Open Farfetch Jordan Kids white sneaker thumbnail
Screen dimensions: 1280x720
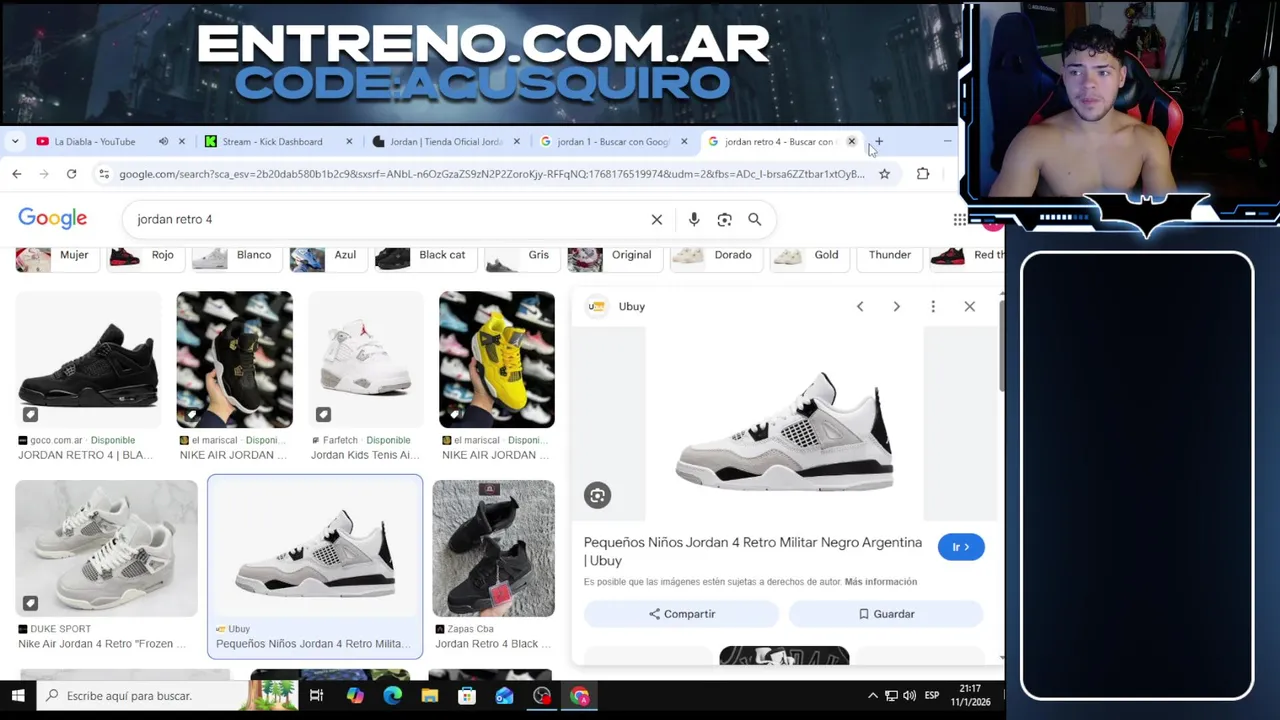pos(366,360)
